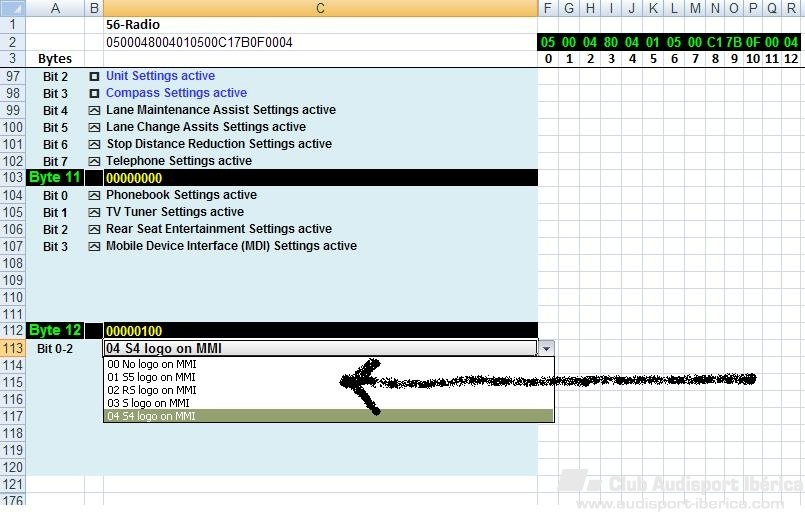Select the '56-Radio' title cell

pyautogui.click(x=133, y=25)
